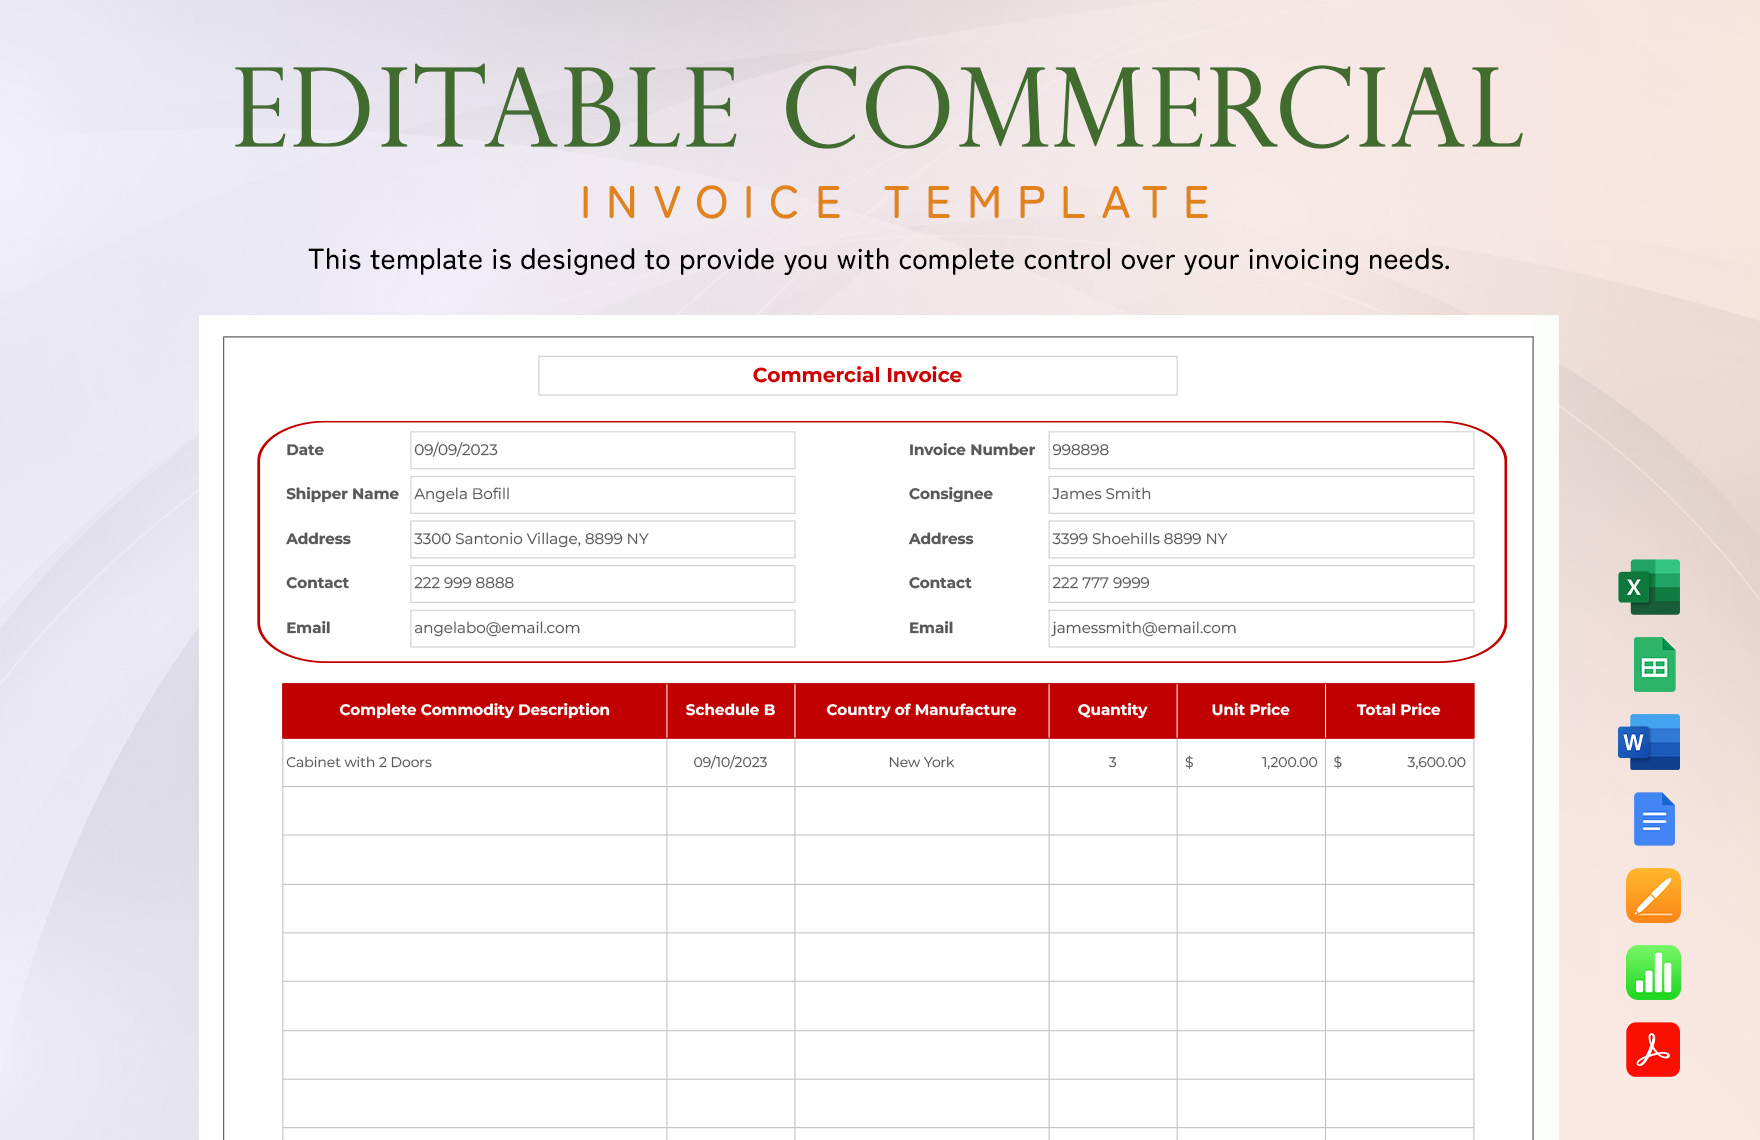Select the New York cell

click(921, 762)
